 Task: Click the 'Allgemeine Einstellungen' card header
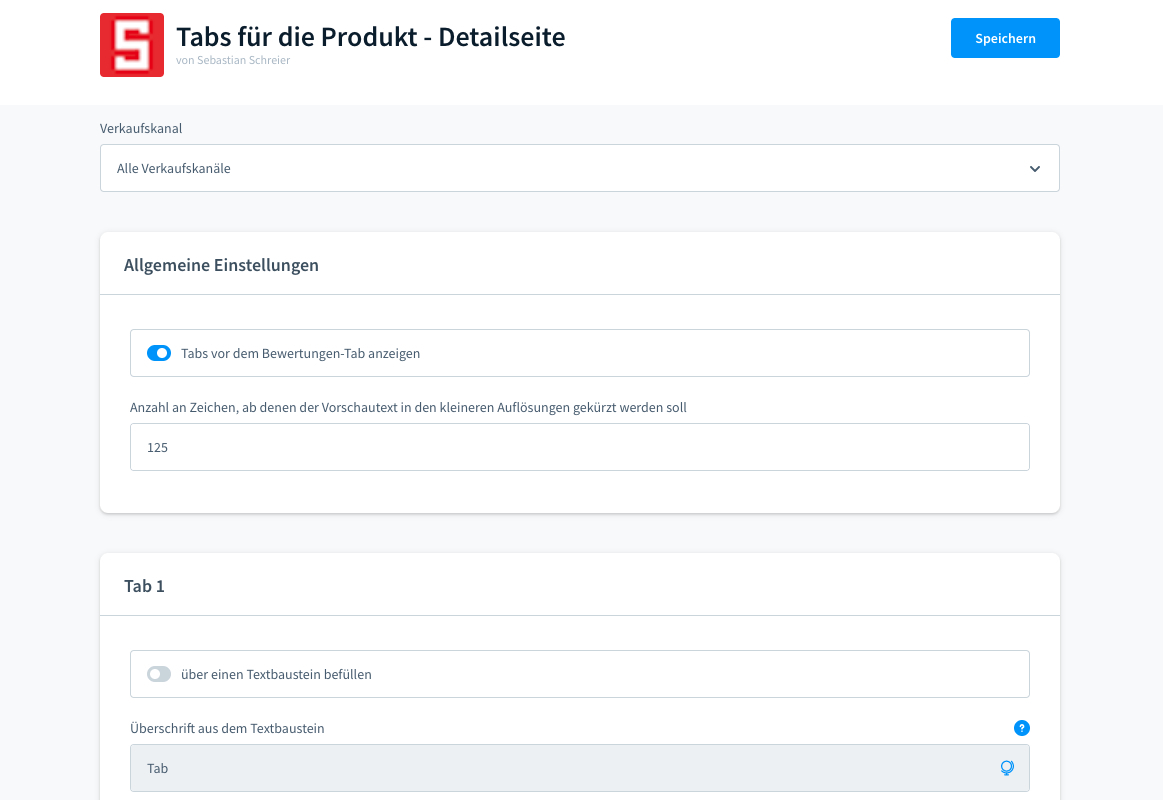221,265
